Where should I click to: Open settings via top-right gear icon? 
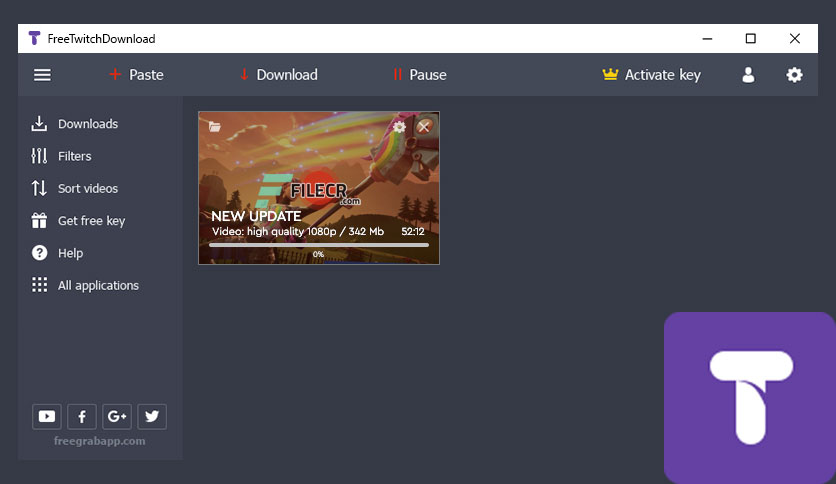click(794, 75)
